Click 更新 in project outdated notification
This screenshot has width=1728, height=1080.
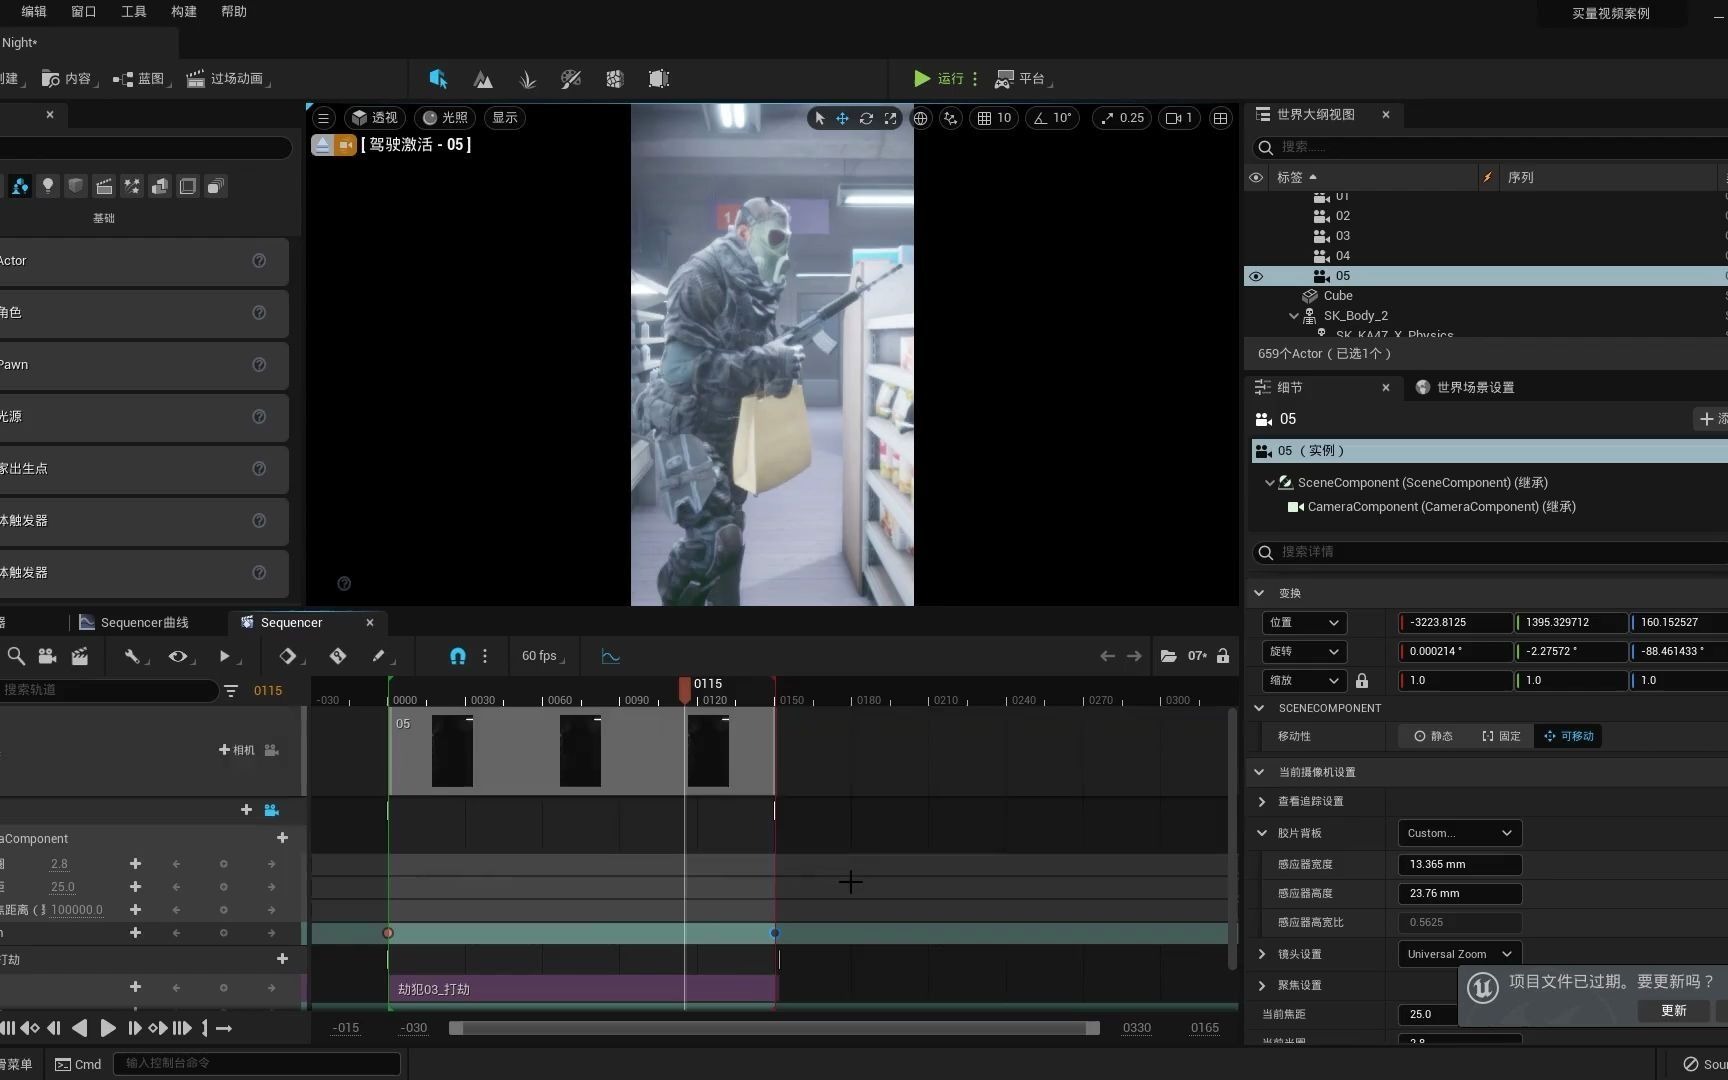click(1673, 1011)
